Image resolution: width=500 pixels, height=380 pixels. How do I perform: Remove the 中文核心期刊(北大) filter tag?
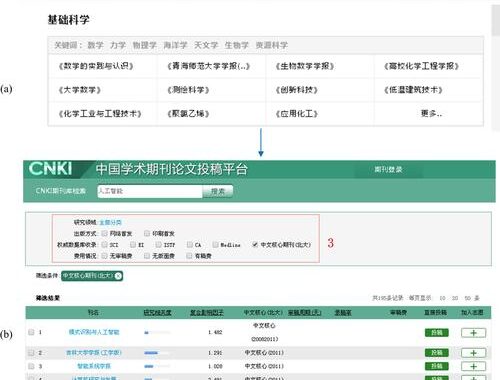coord(118,276)
